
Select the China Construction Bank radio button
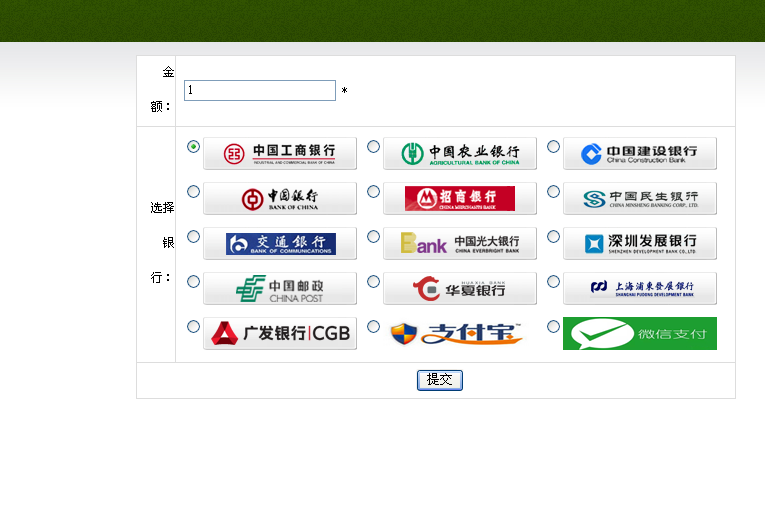point(553,146)
